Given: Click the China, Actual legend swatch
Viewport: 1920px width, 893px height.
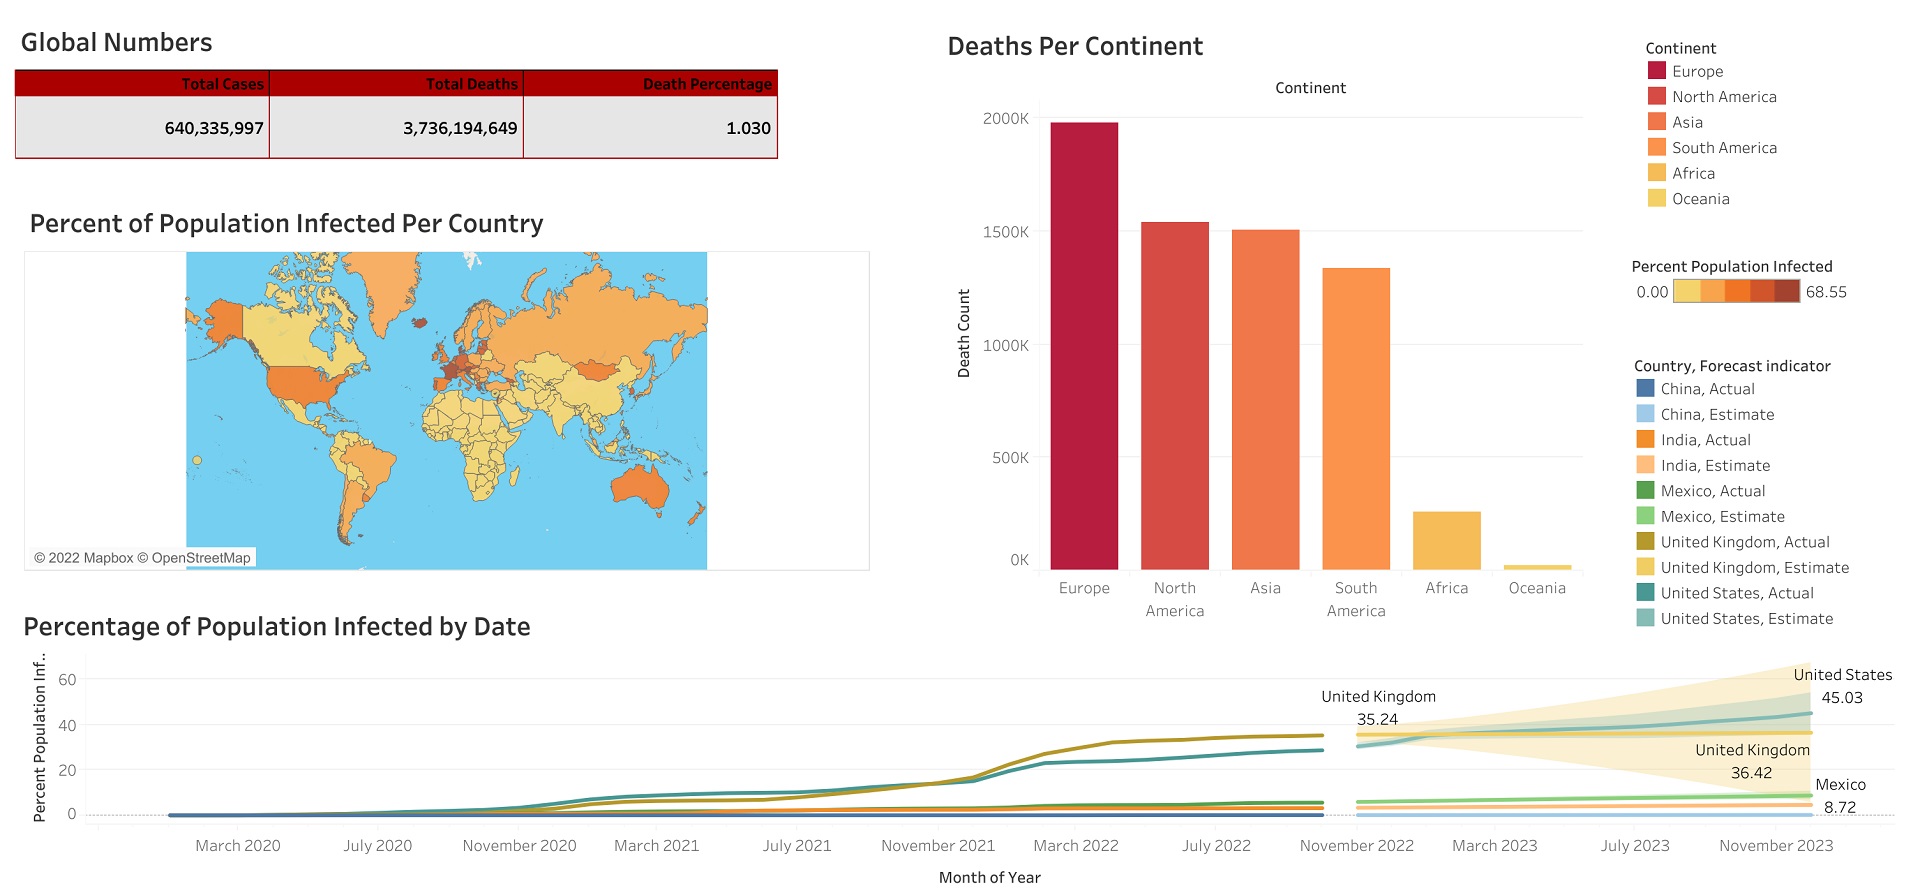Looking at the screenshot, I should pos(1645,389).
